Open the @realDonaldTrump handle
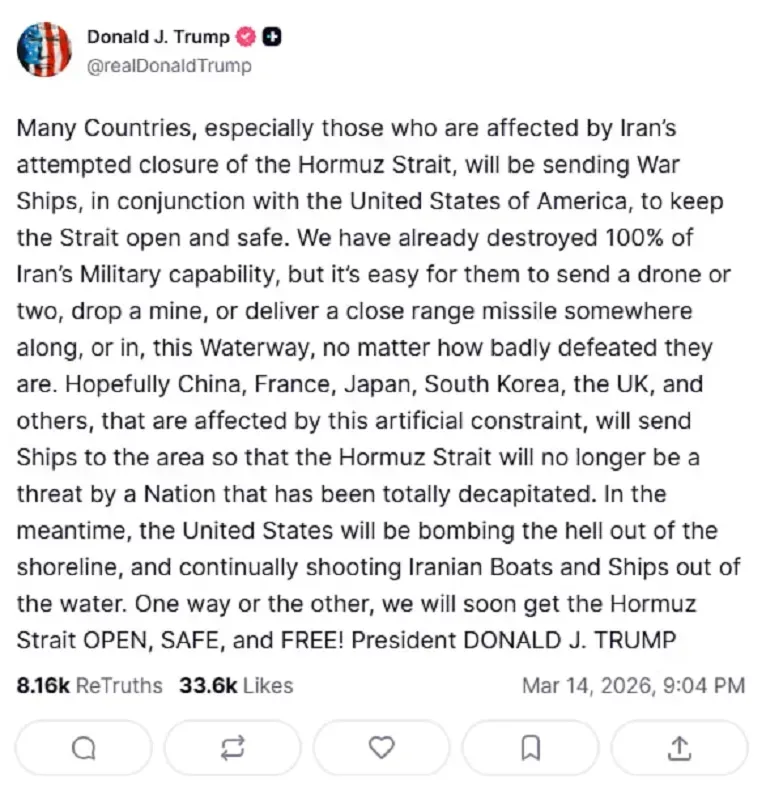766x800 pixels. (169, 66)
